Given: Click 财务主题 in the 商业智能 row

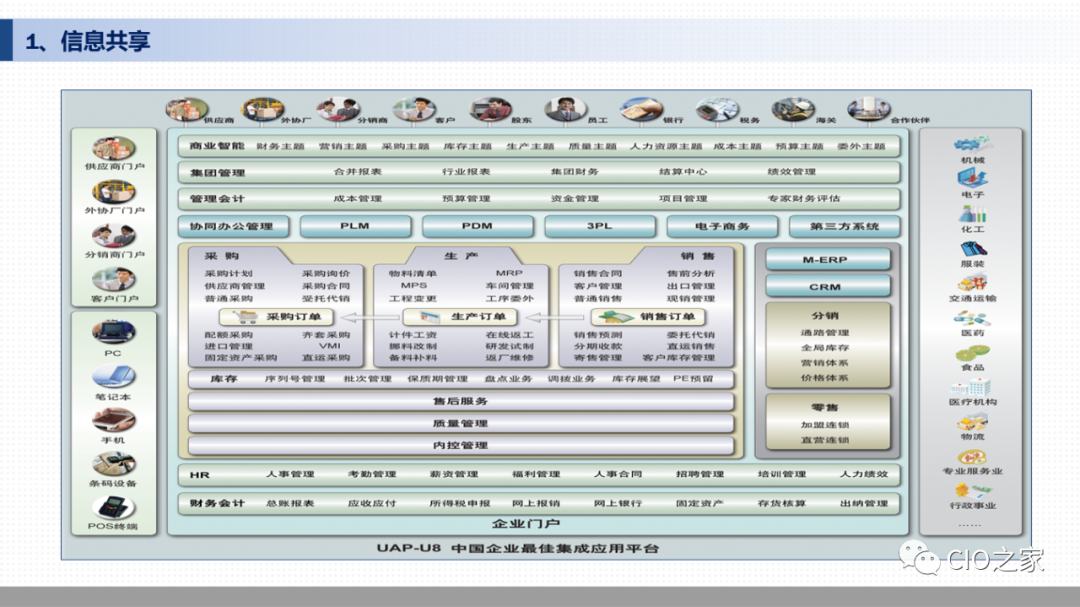Looking at the screenshot, I should (x=280, y=146).
